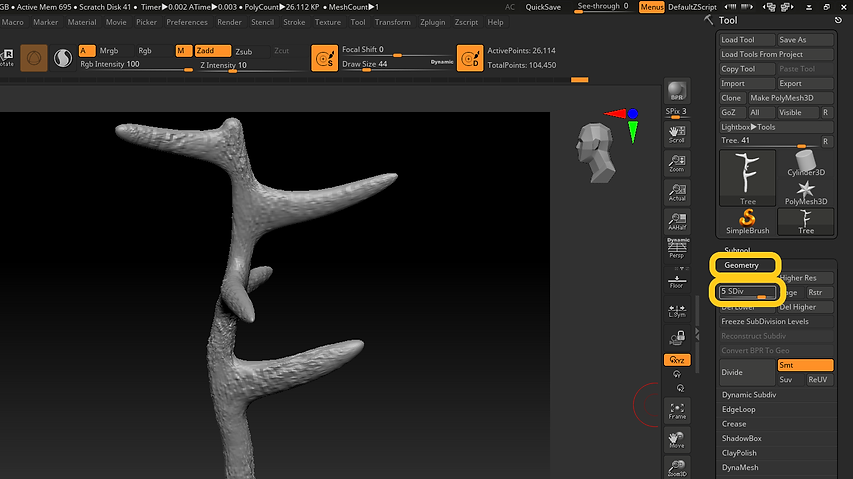Viewport: 853px width, 479px height.
Task: Adjust the Focal Shift slider
Action: click(397, 50)
